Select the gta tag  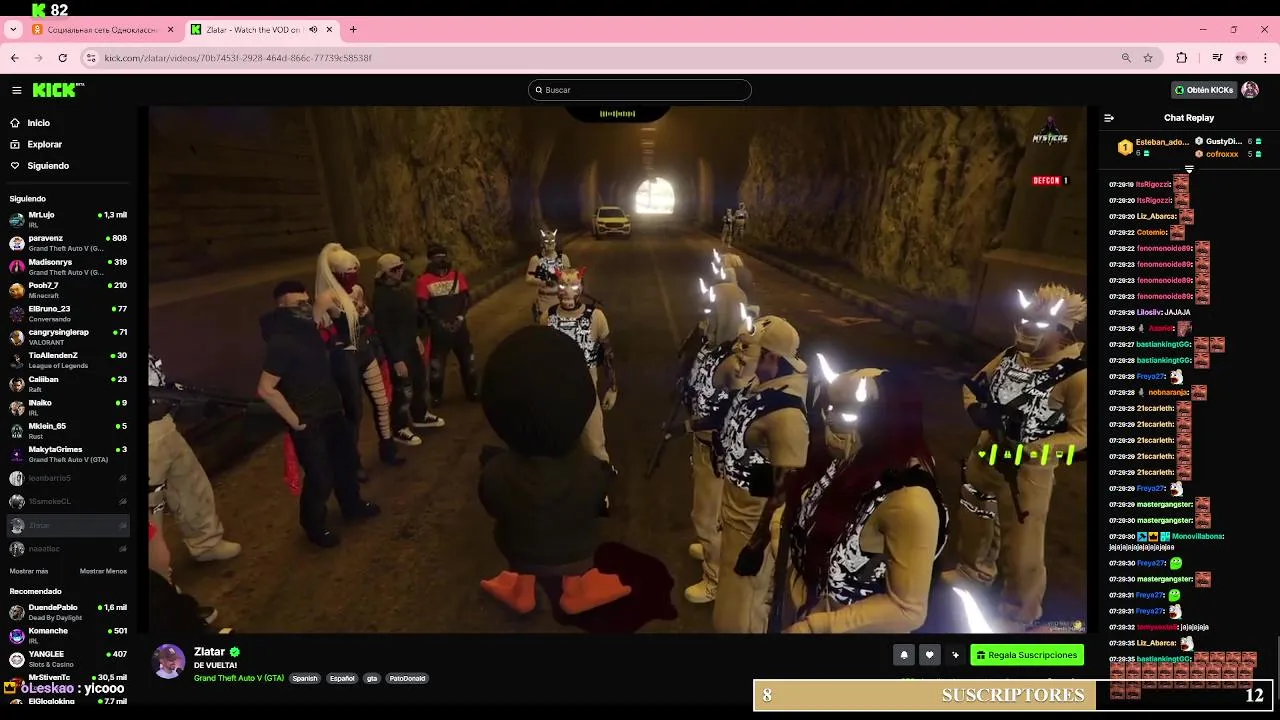[x=372, y=678]
